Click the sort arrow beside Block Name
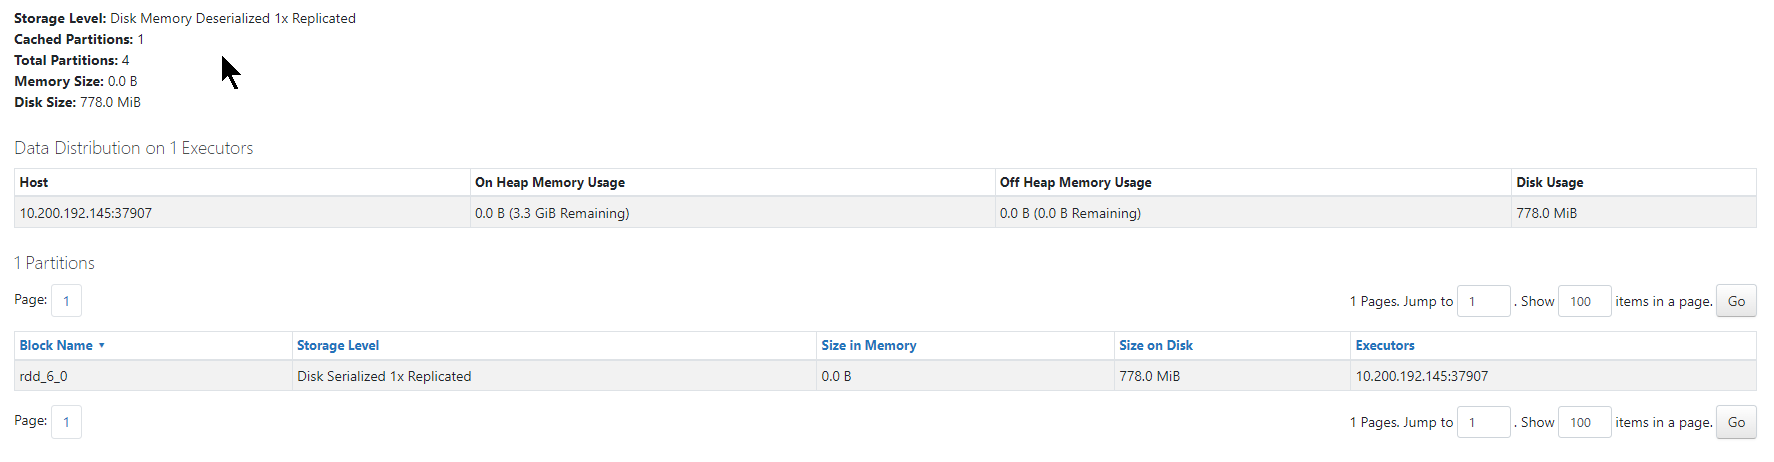This screenshot has height=462, width=1774. pyautogui.click(x=101, y=346)
